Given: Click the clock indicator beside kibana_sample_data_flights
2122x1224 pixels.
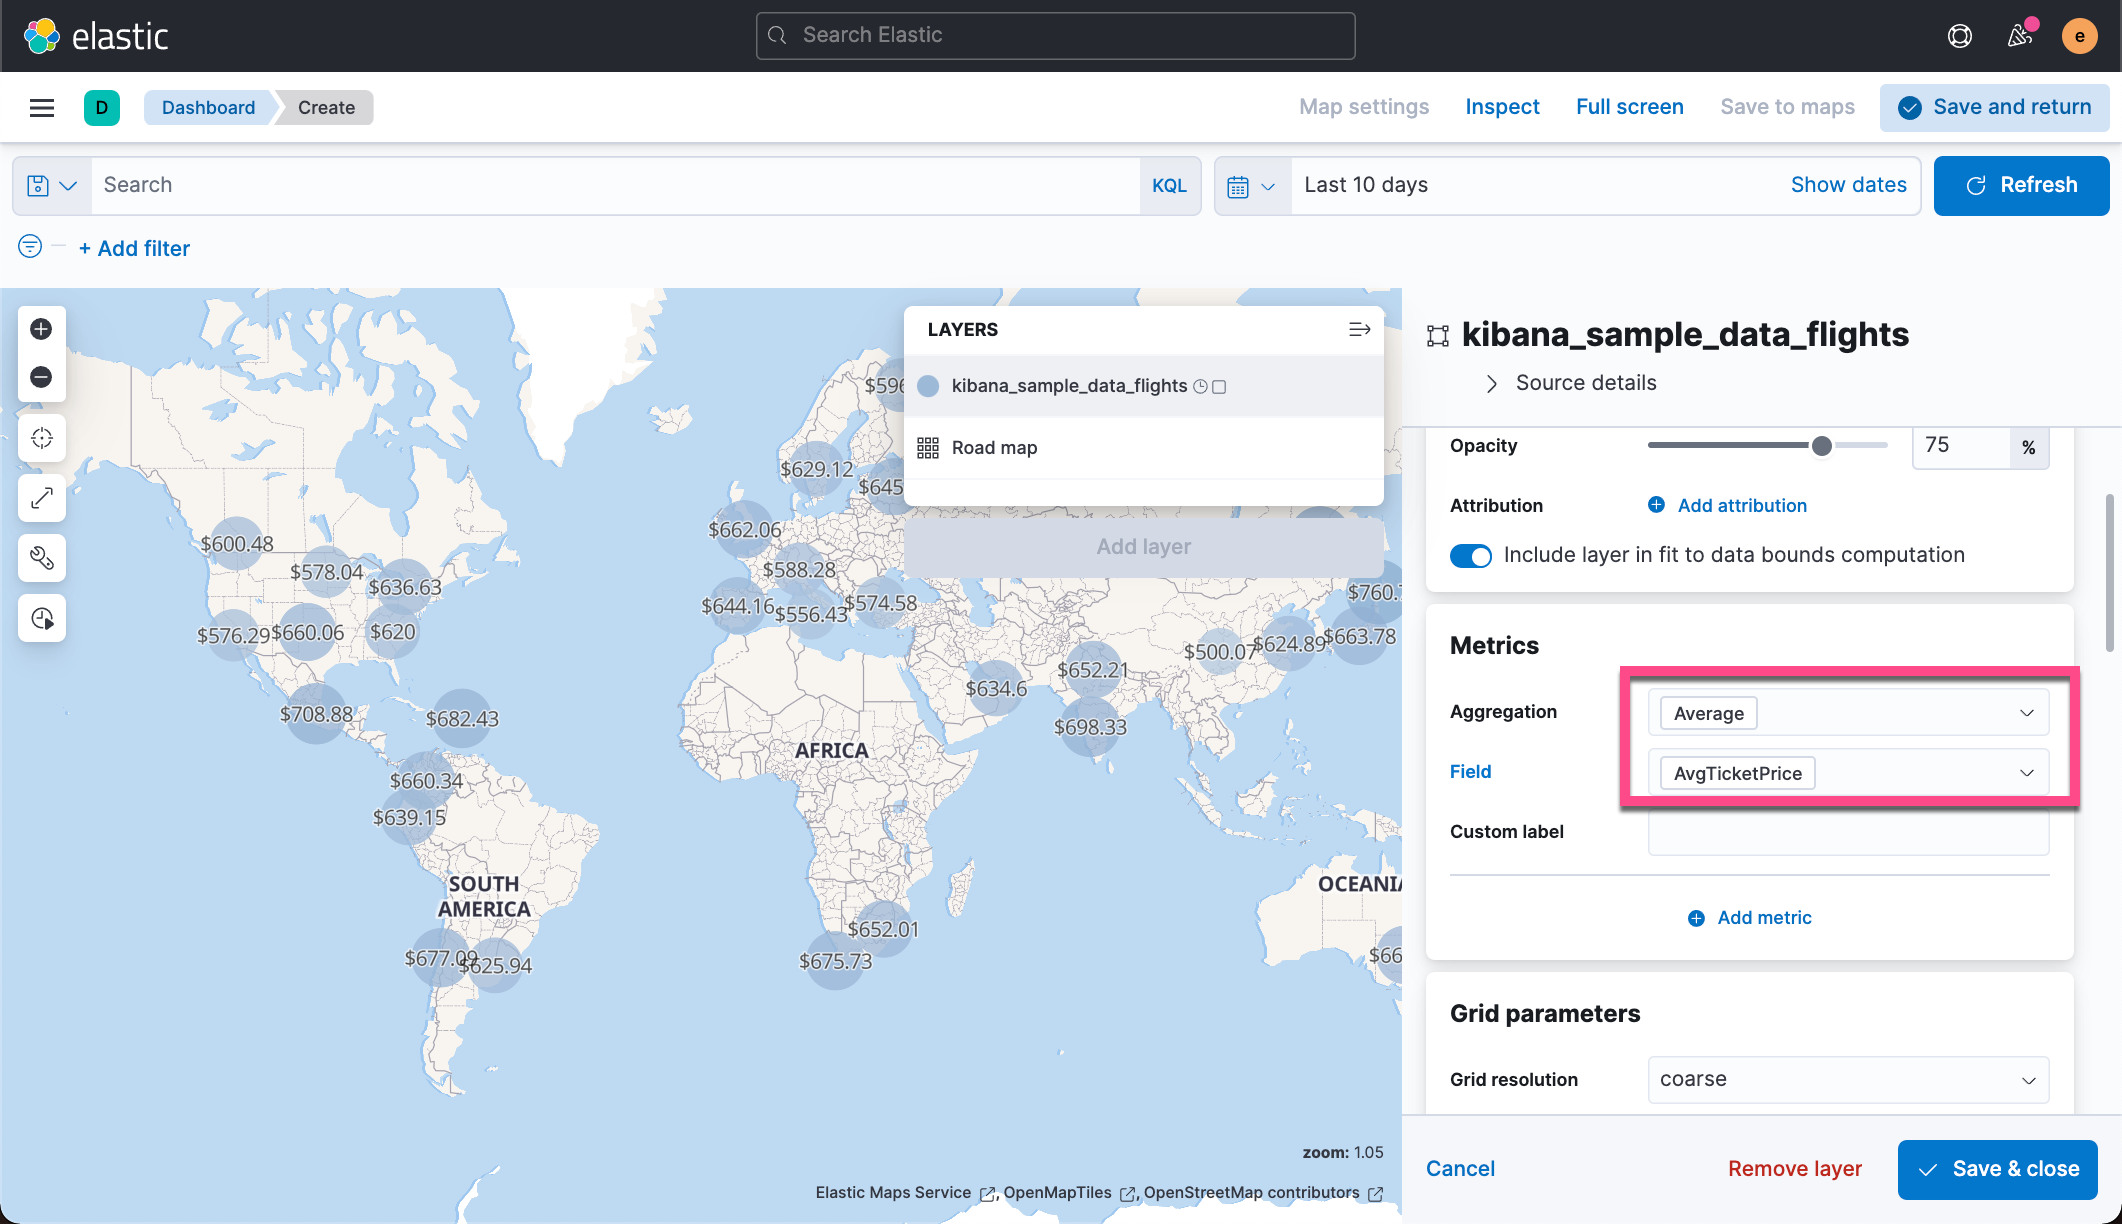Looking at the screenshot, I should click(x=1200, y=386).
